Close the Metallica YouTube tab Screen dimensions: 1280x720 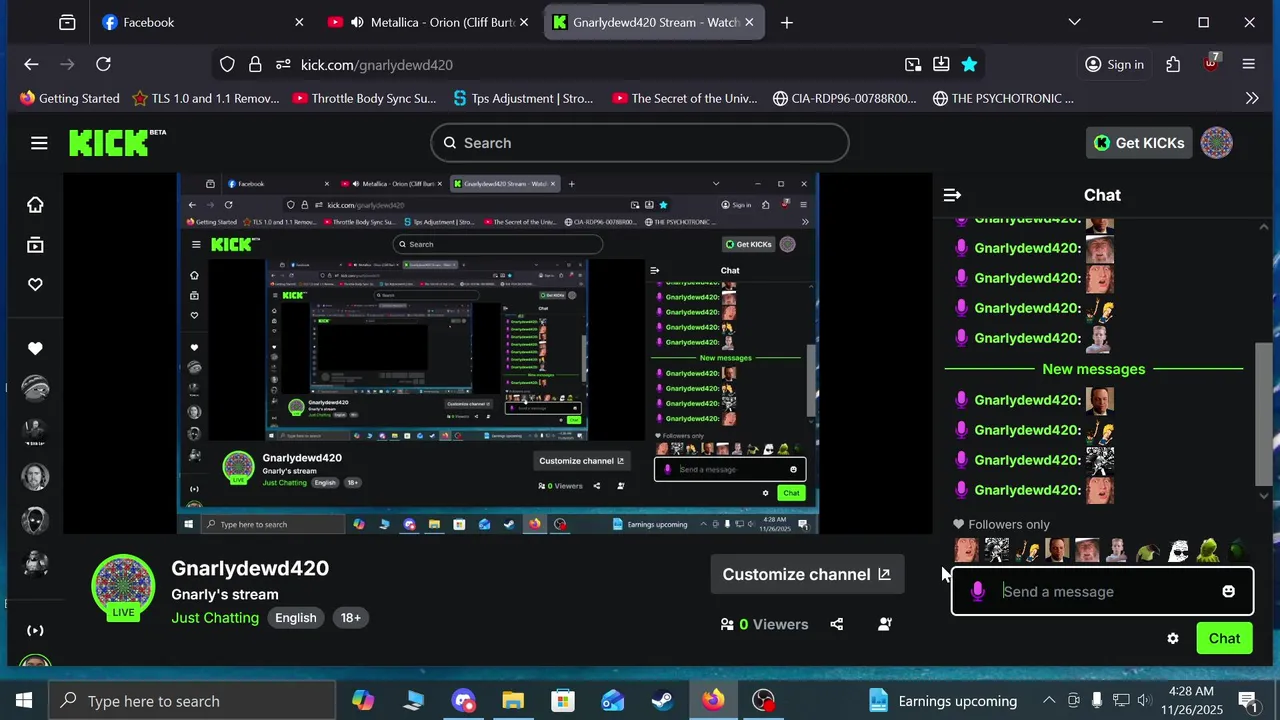[525, 22]
